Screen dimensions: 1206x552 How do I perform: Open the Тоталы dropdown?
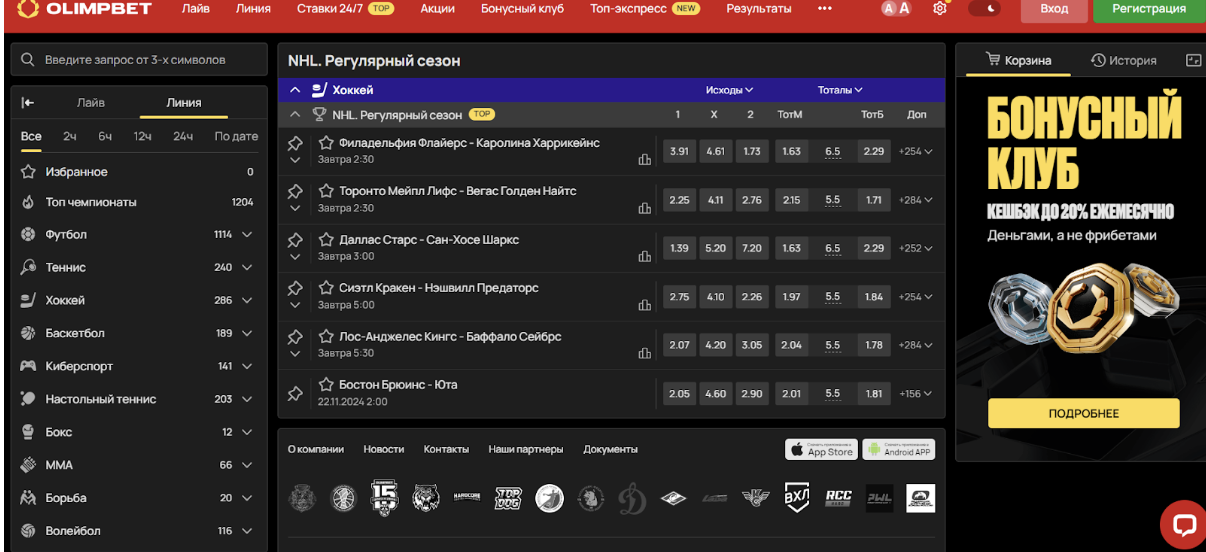coord(840,90)
